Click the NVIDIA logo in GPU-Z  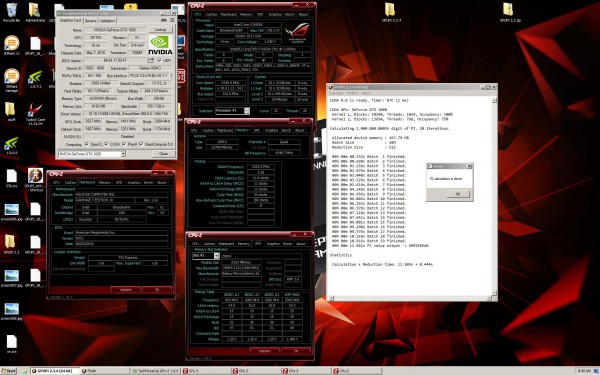[x=160, y=45]
